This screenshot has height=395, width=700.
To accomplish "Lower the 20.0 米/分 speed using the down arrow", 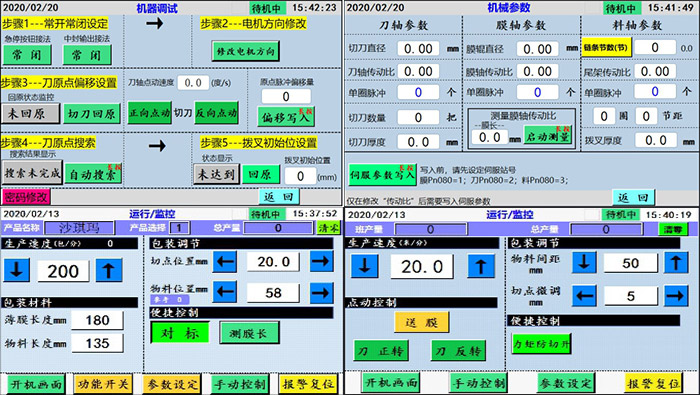I will pos(364,266).
